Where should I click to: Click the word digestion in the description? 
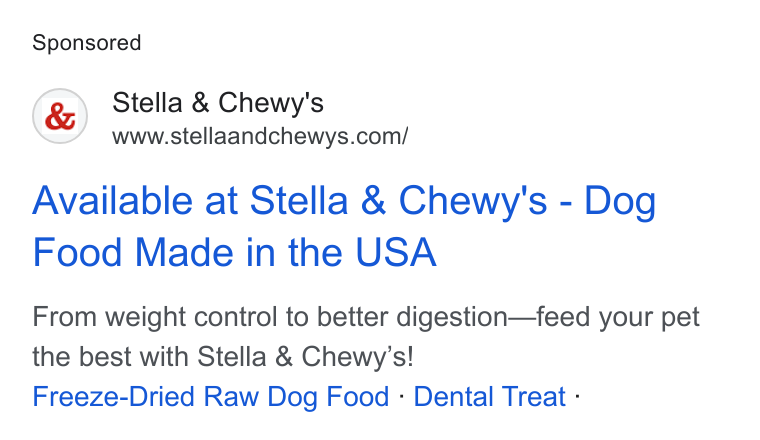pos(452,318)
